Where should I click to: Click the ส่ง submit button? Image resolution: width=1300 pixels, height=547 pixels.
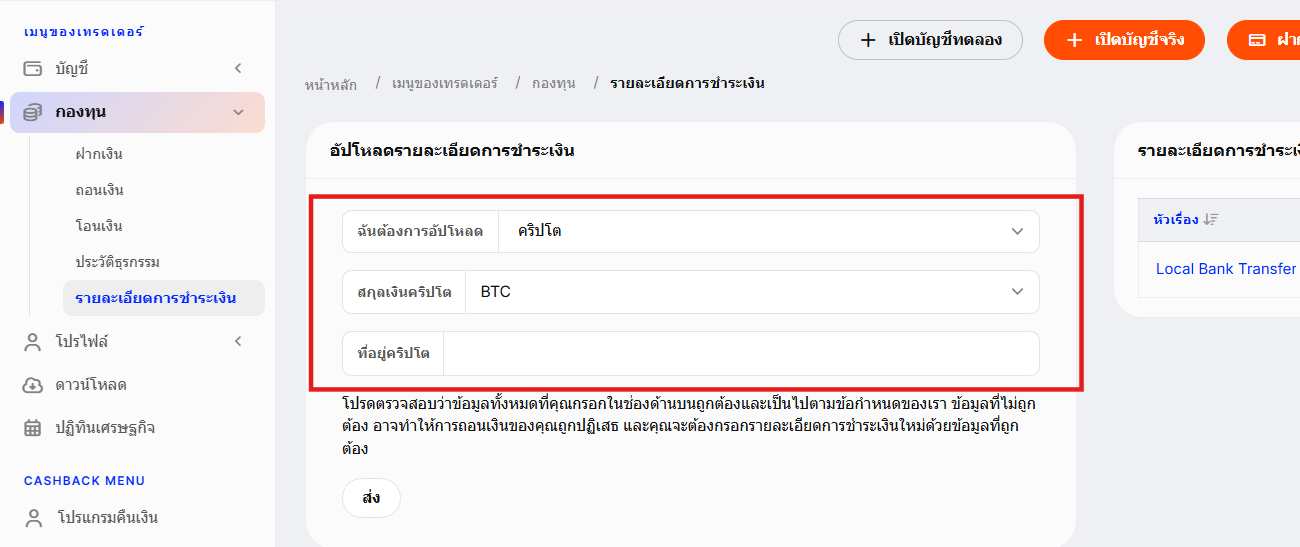pos(371,498)
